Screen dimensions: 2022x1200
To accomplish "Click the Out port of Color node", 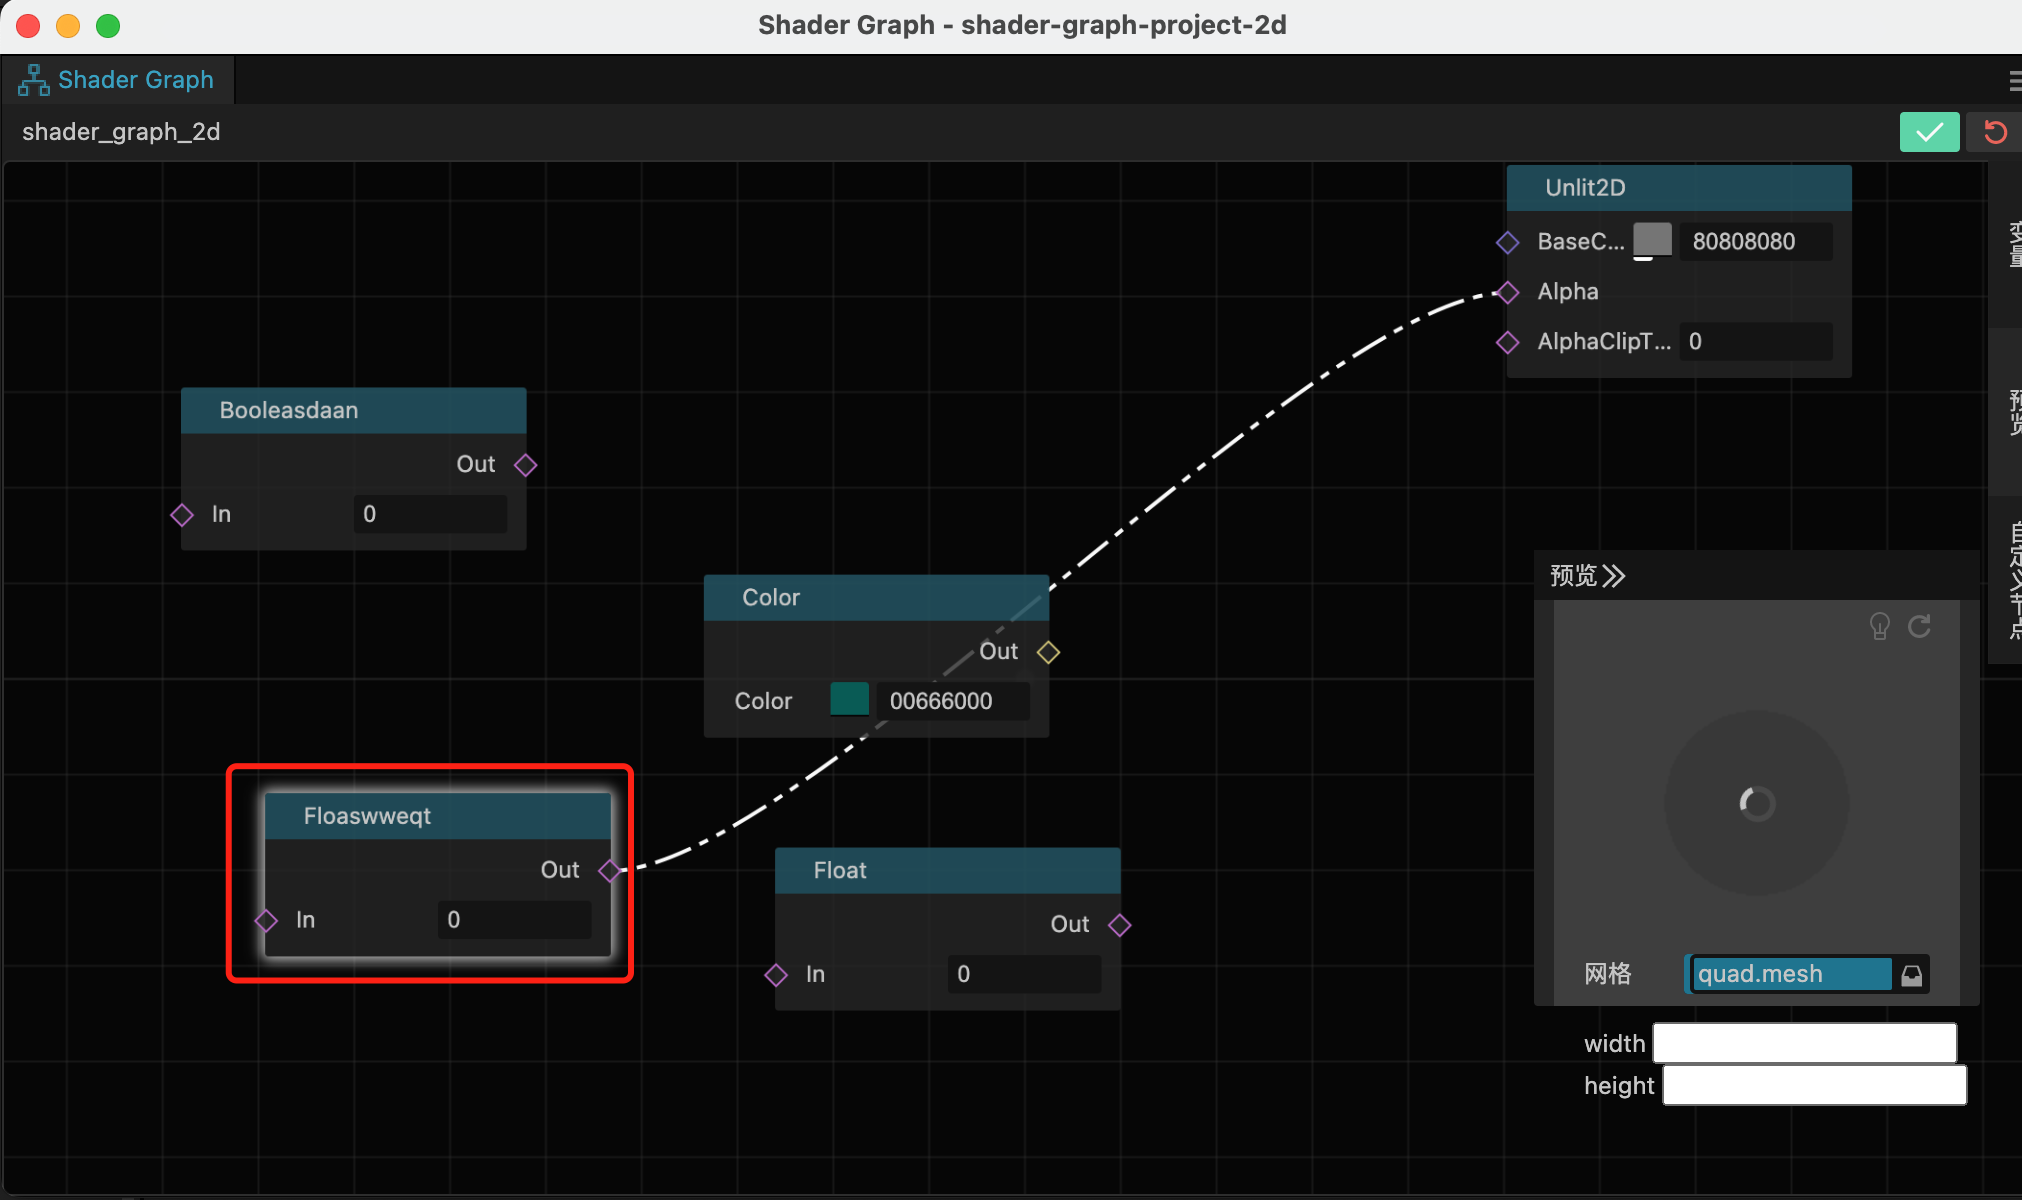I will [x=1048, y=652].
